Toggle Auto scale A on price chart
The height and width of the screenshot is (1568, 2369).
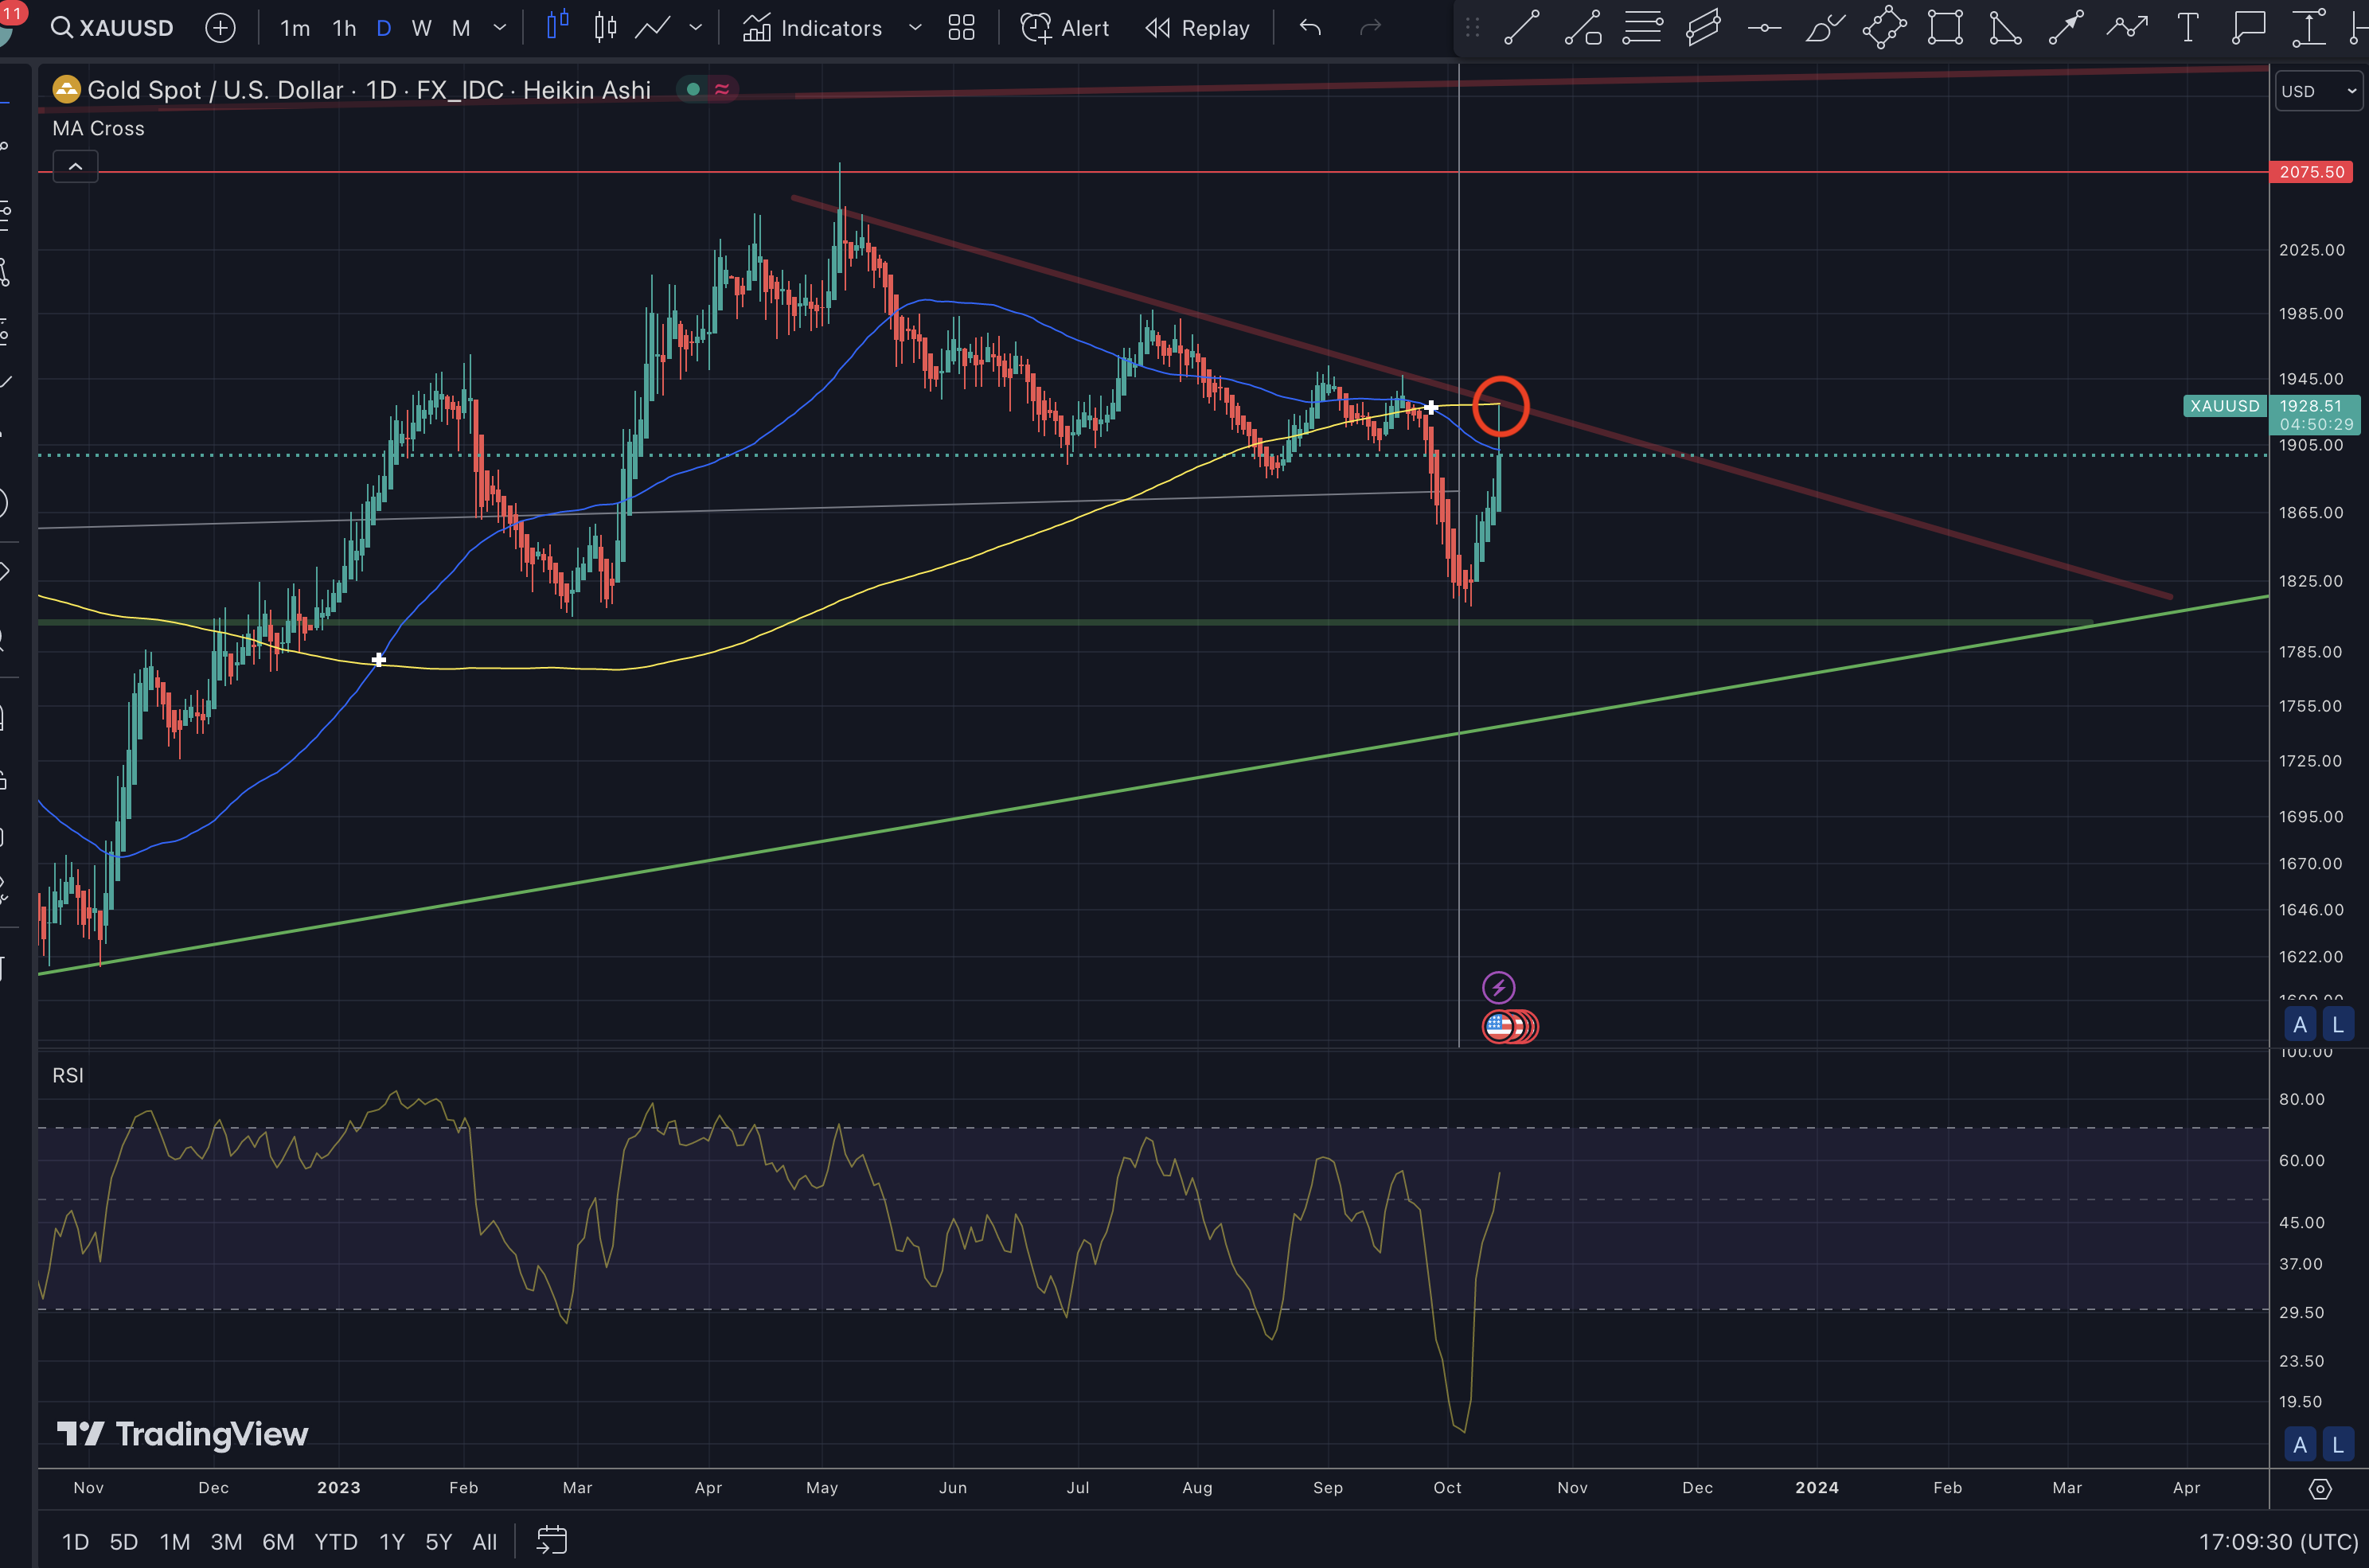pos(2300,1024)
